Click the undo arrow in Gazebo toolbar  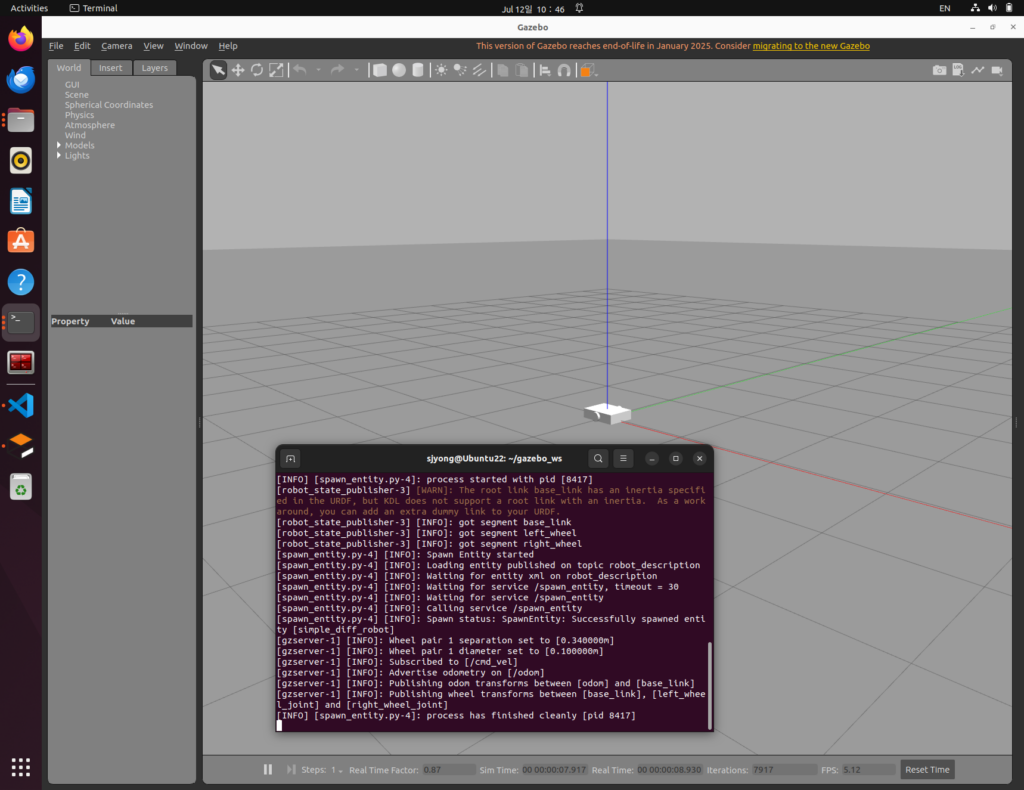click(300, 70)
